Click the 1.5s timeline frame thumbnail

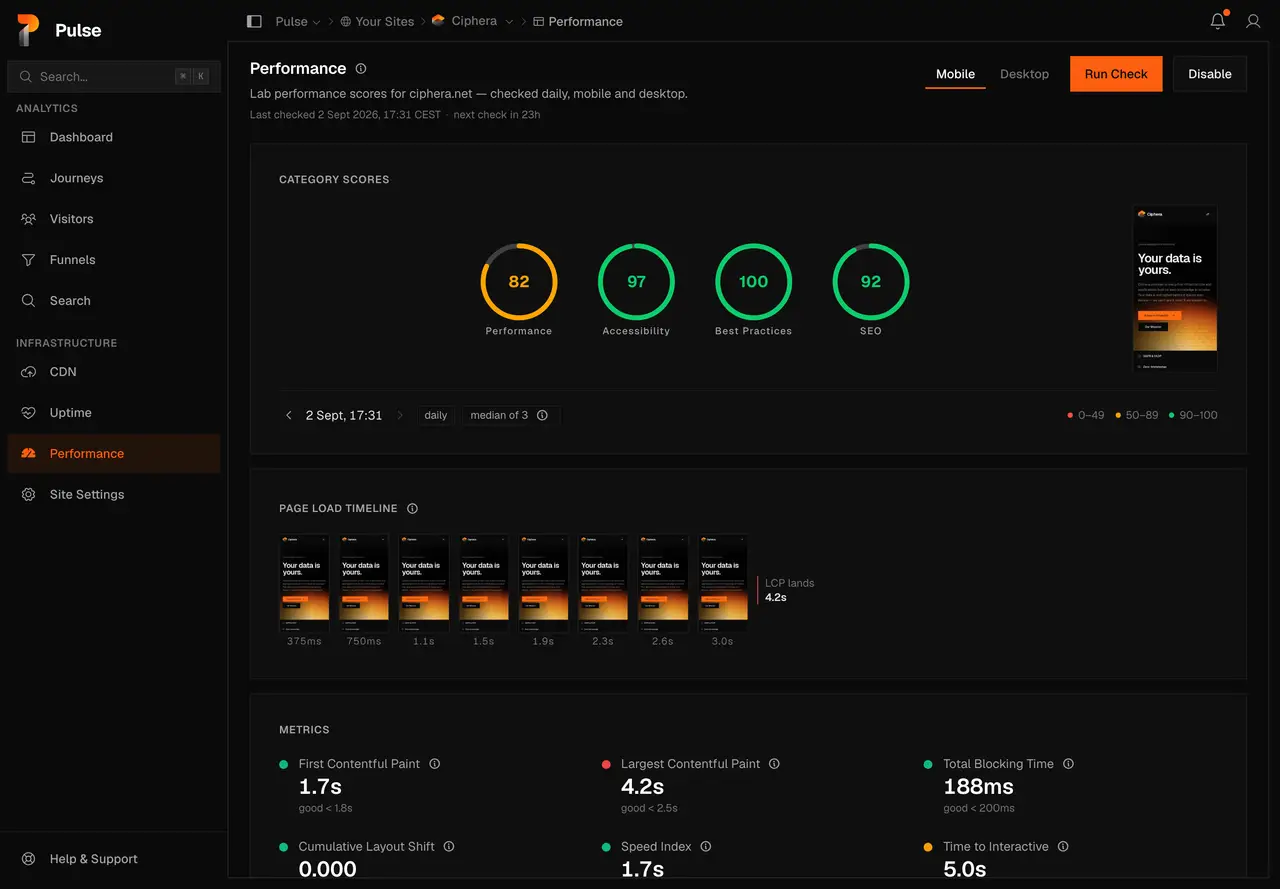pos(484,583)
